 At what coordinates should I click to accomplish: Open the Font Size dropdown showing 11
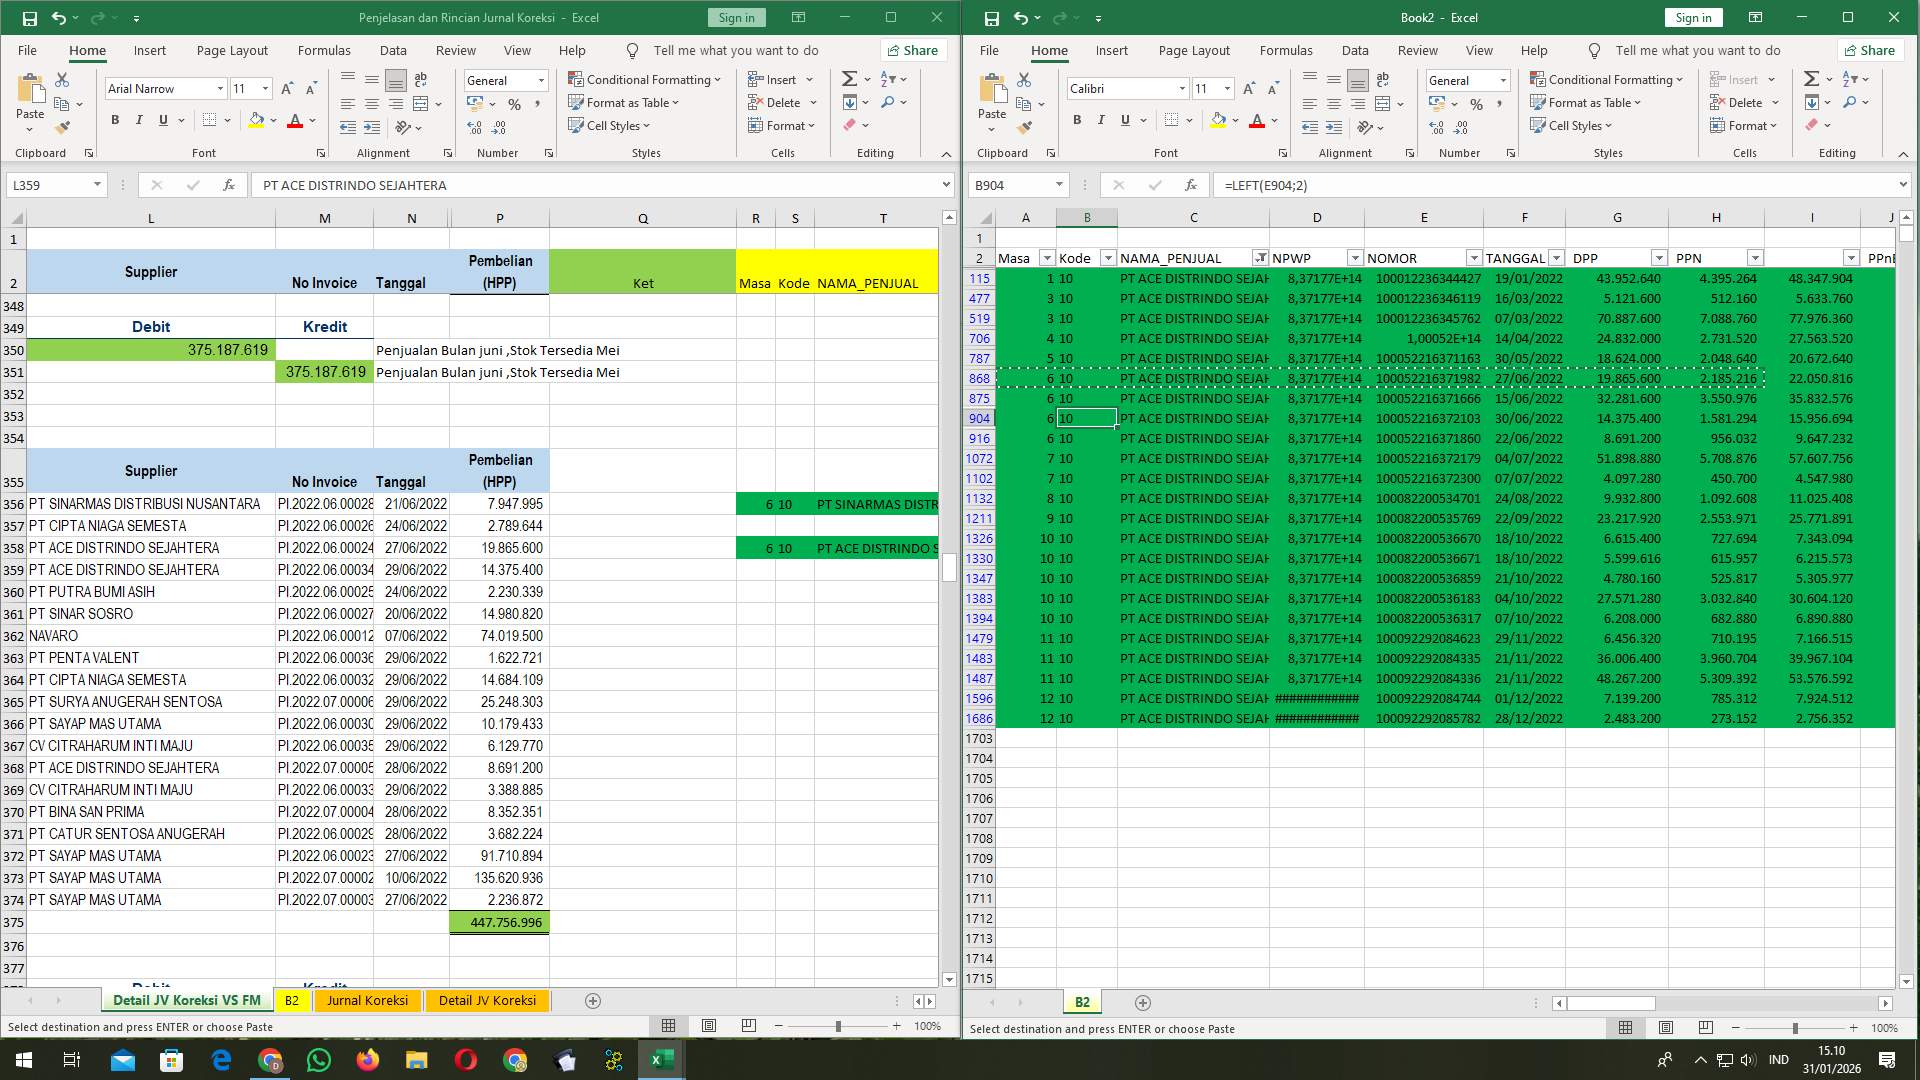265,88
